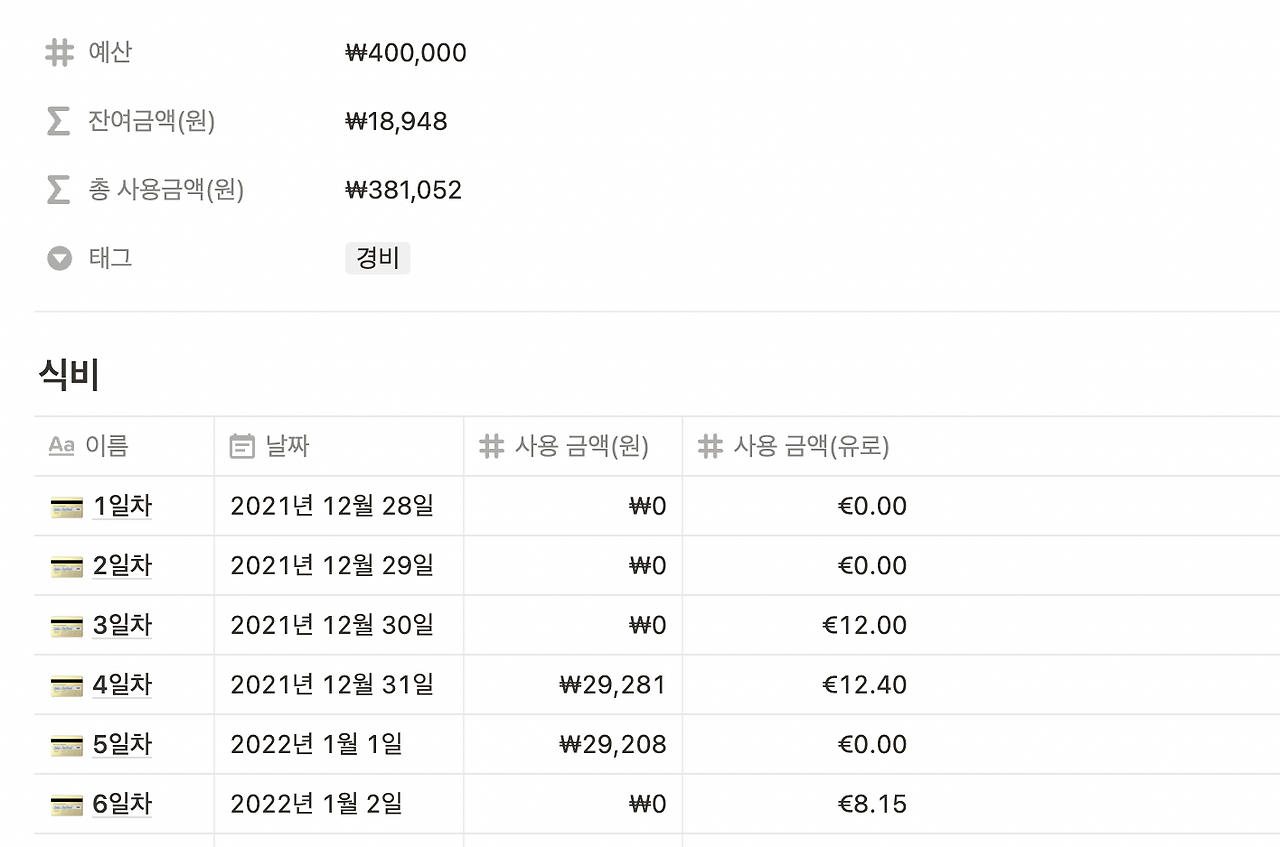
Task: Open the 사용 금액(원) column header menu
Action: click(x=581, y=446)
